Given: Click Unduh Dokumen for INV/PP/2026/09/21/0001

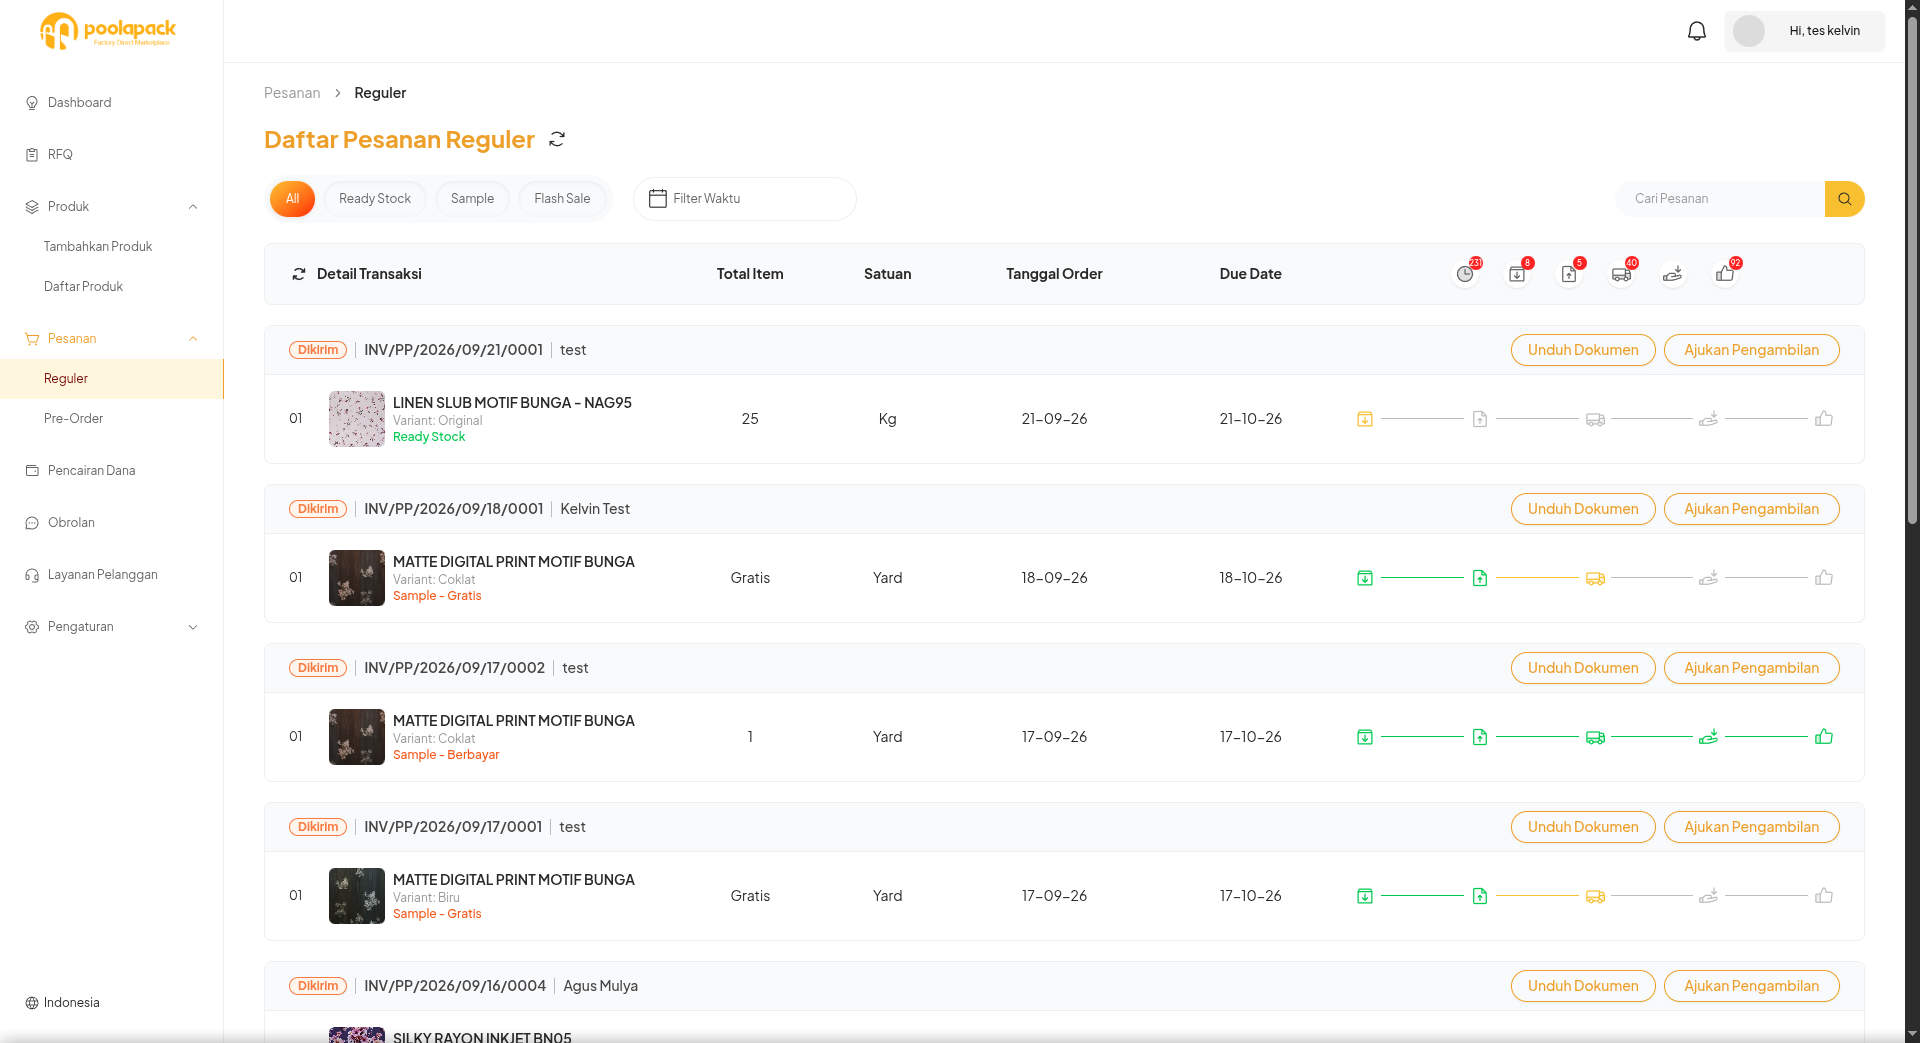Looking at the screenshot, I should coord(1583,350).
